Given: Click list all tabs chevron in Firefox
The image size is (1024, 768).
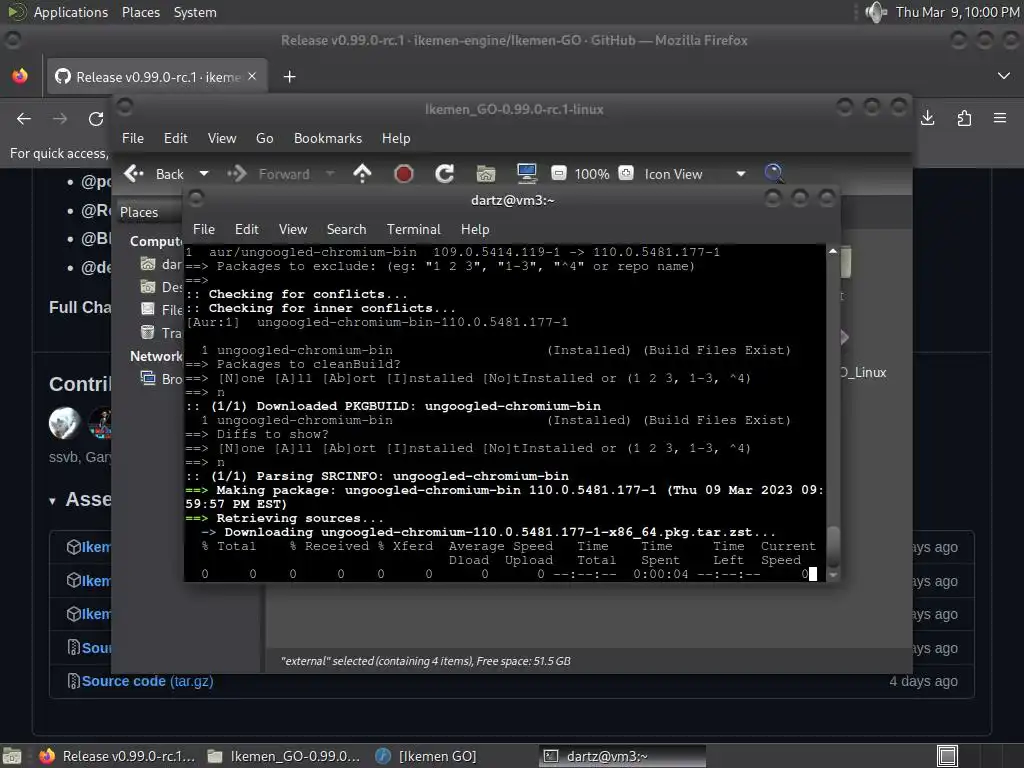Looking at the screenshot, I should coord(1004,76).
